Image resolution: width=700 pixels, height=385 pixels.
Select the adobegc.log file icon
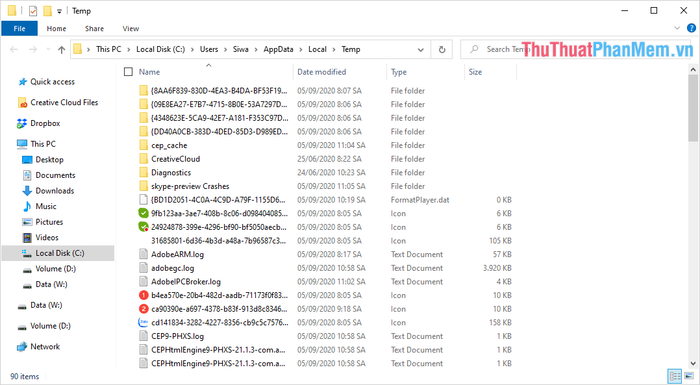click(143, 268)
